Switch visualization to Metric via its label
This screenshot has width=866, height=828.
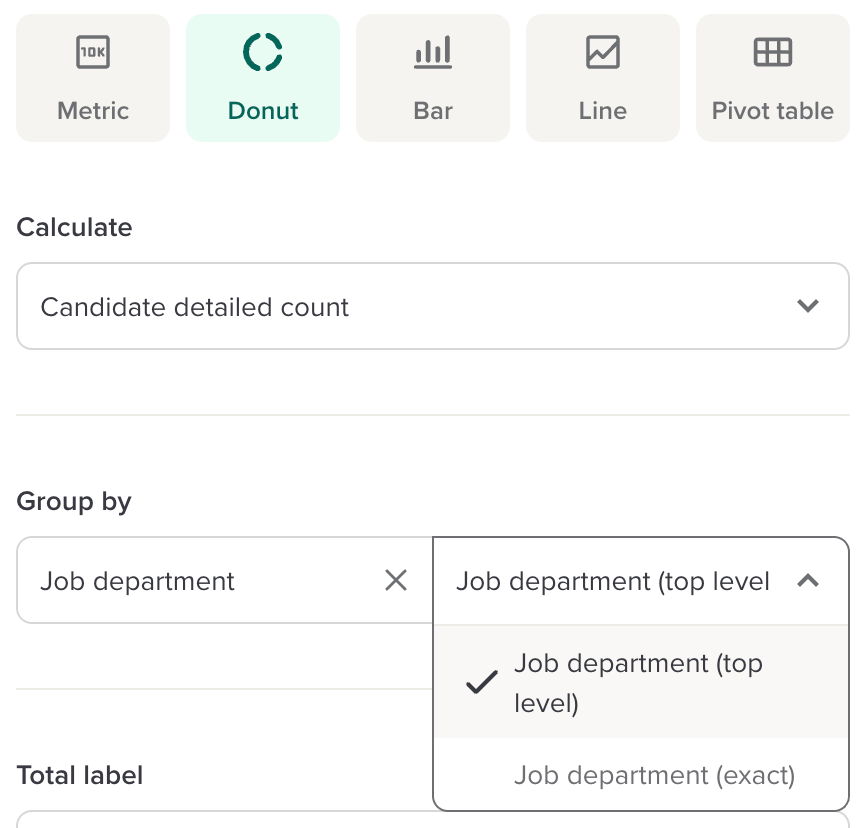tap(93, 111)
